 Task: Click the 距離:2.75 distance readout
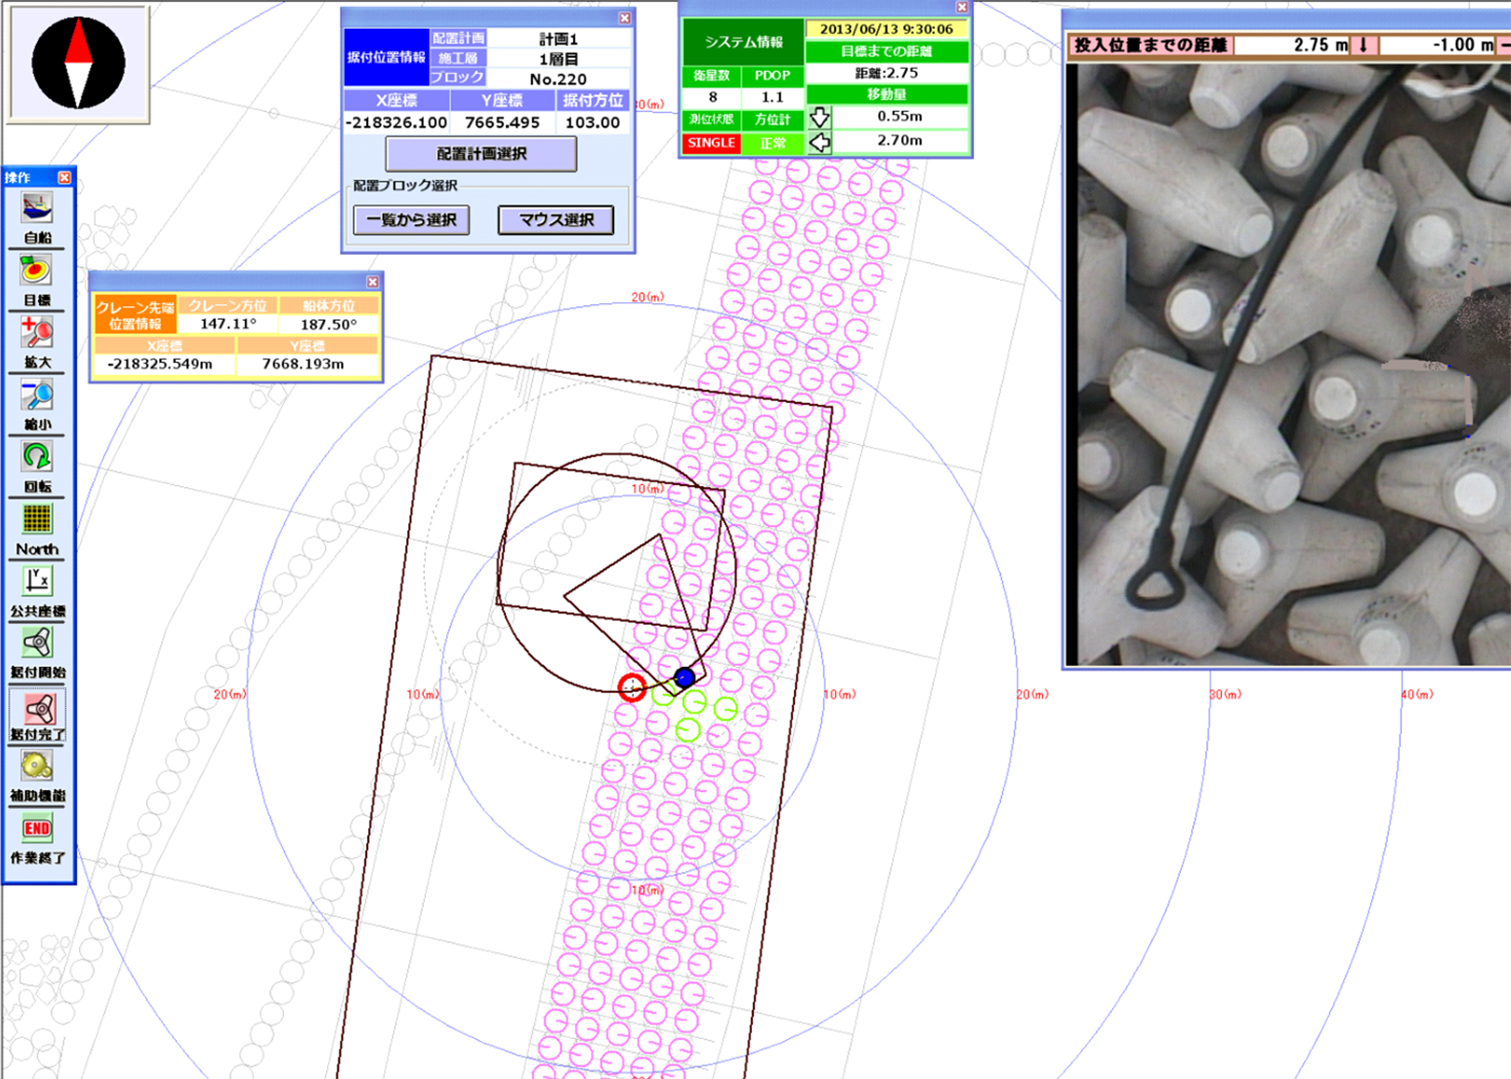coord(887,73)
